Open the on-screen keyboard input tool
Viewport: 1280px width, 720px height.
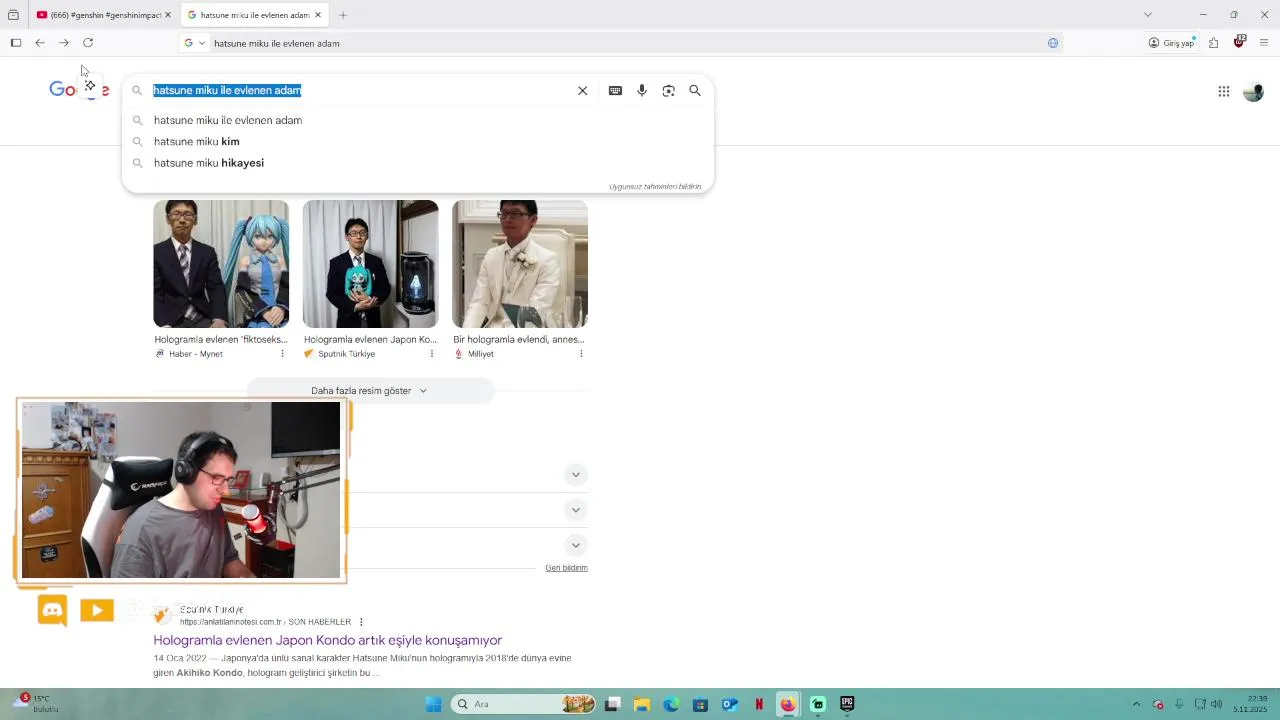point(615,90)
